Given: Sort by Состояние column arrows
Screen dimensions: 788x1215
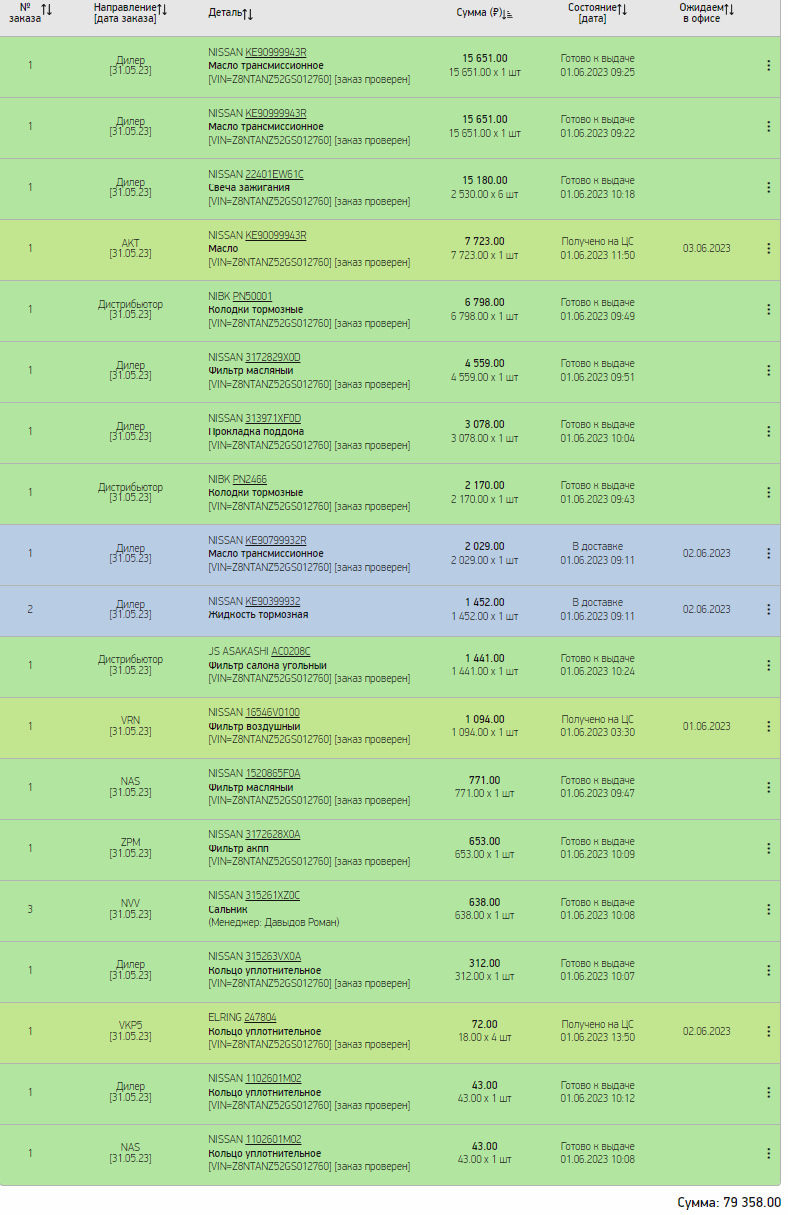Looking at the screenshot, I should [x=622, y=9].
